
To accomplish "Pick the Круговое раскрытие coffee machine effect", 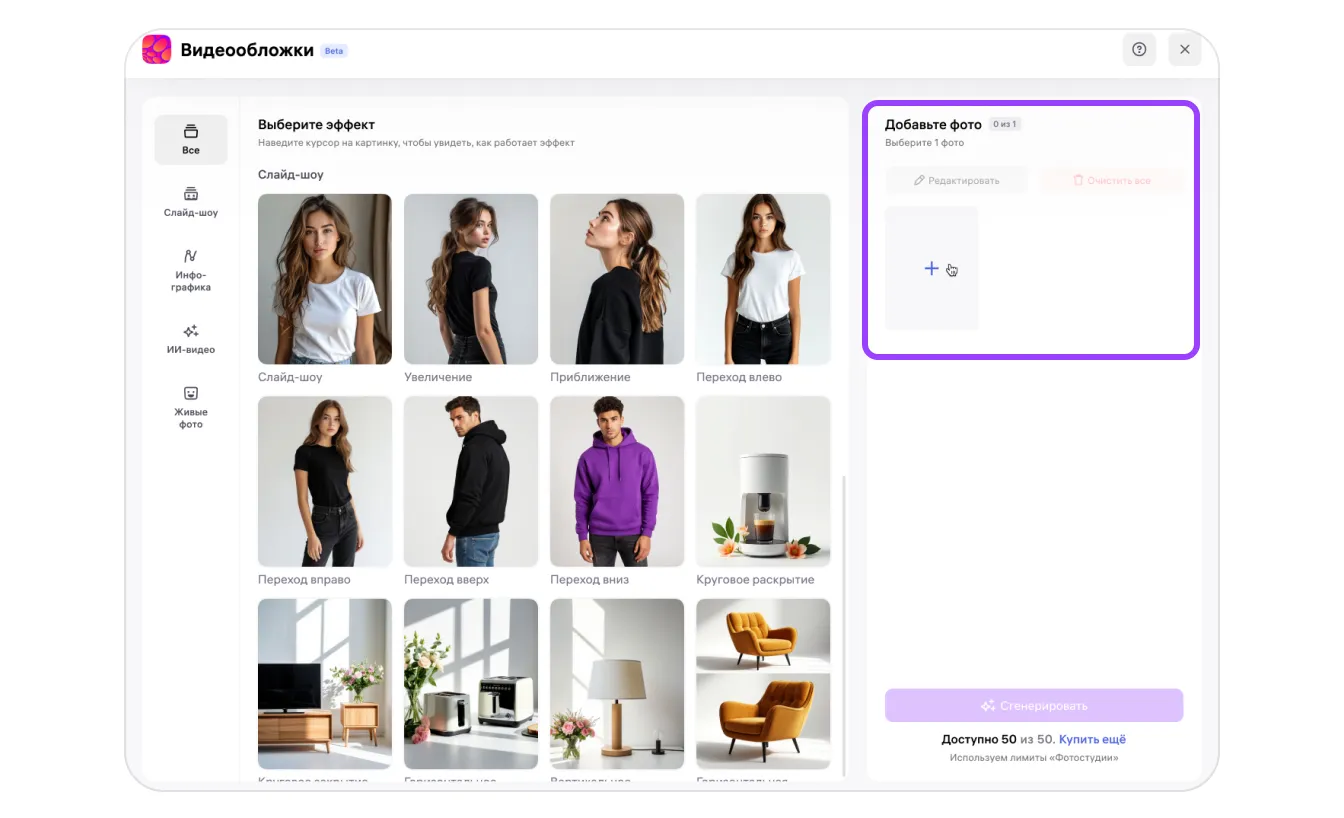I will pos(763,481).
